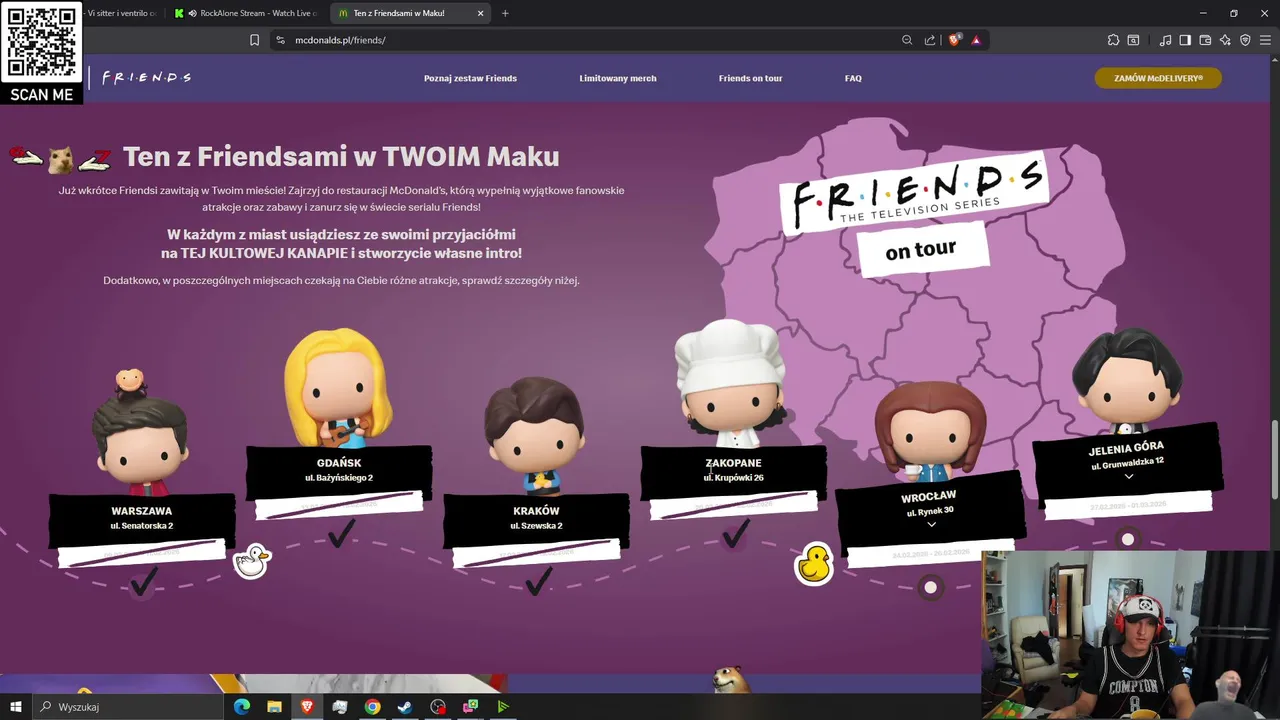Screen dimensions: 1280x720
Task: Close the Ten z Friendsami w Maku tab
Action: click(x=480, y=13)
